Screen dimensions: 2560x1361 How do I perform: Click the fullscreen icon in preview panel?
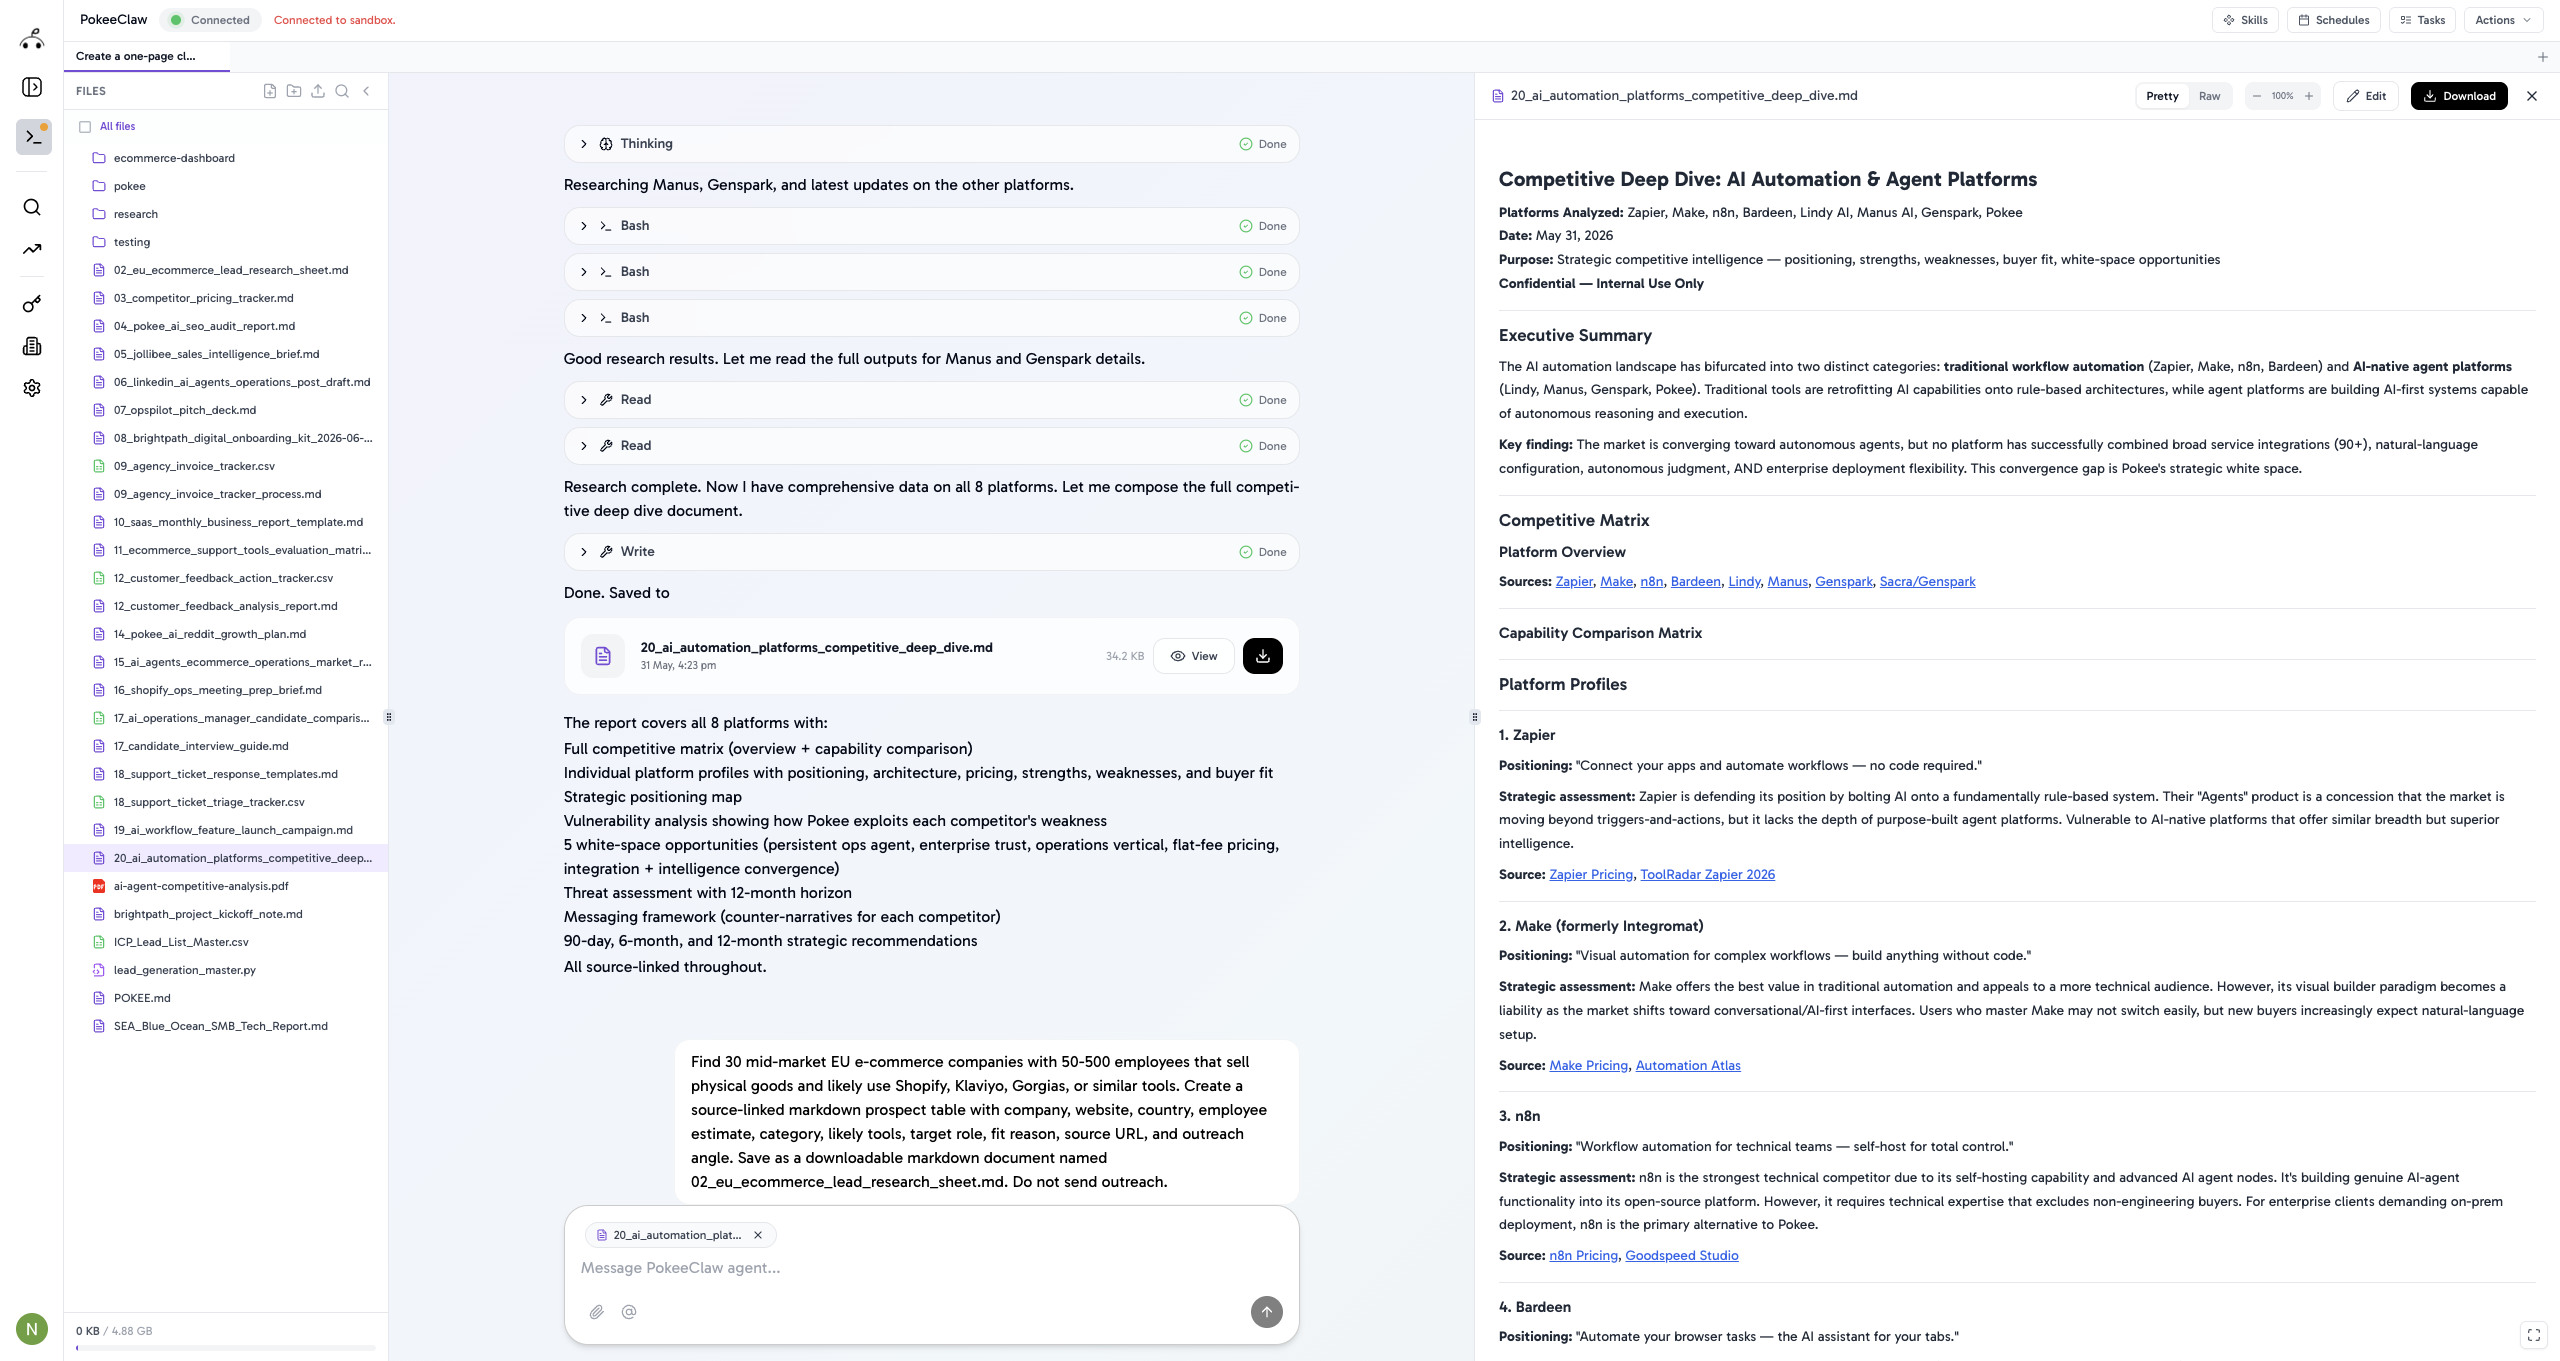point(2534,1335)
